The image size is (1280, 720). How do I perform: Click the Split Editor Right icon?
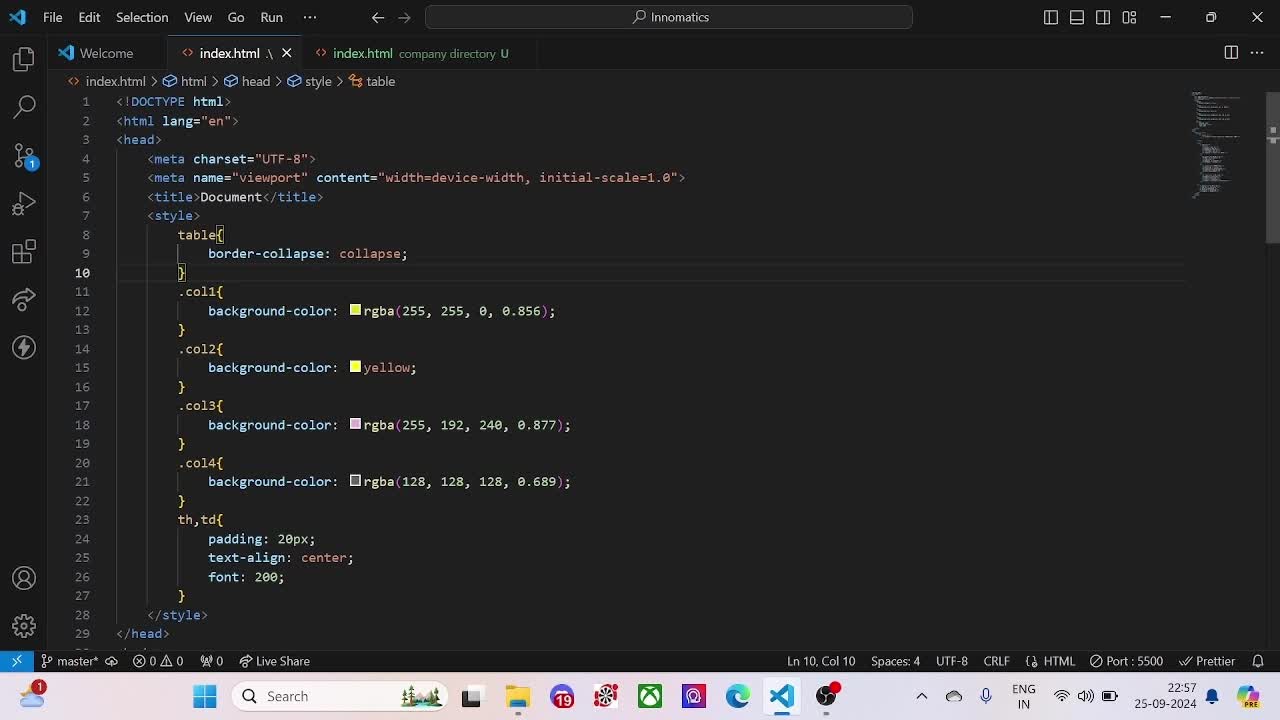point(1231,53)
